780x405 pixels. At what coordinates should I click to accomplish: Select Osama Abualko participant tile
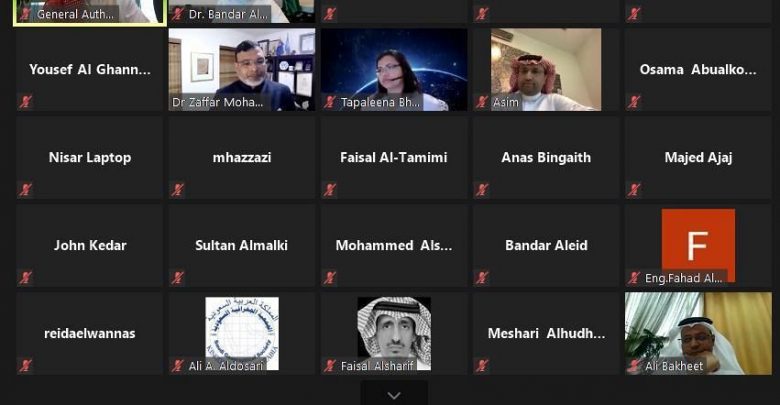[x=698, y=70]
